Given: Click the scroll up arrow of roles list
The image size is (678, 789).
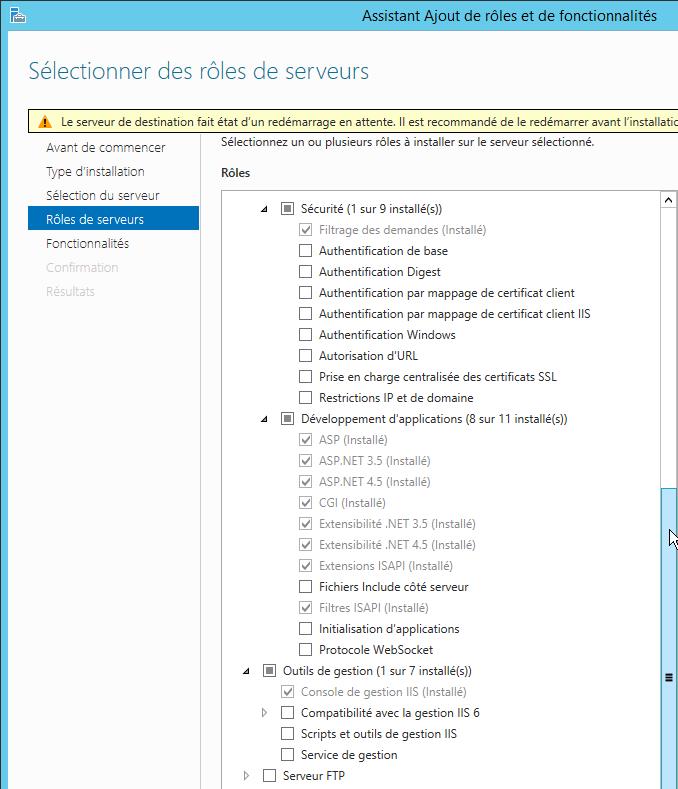Looking at the screenshot, I should coord(668,200).
